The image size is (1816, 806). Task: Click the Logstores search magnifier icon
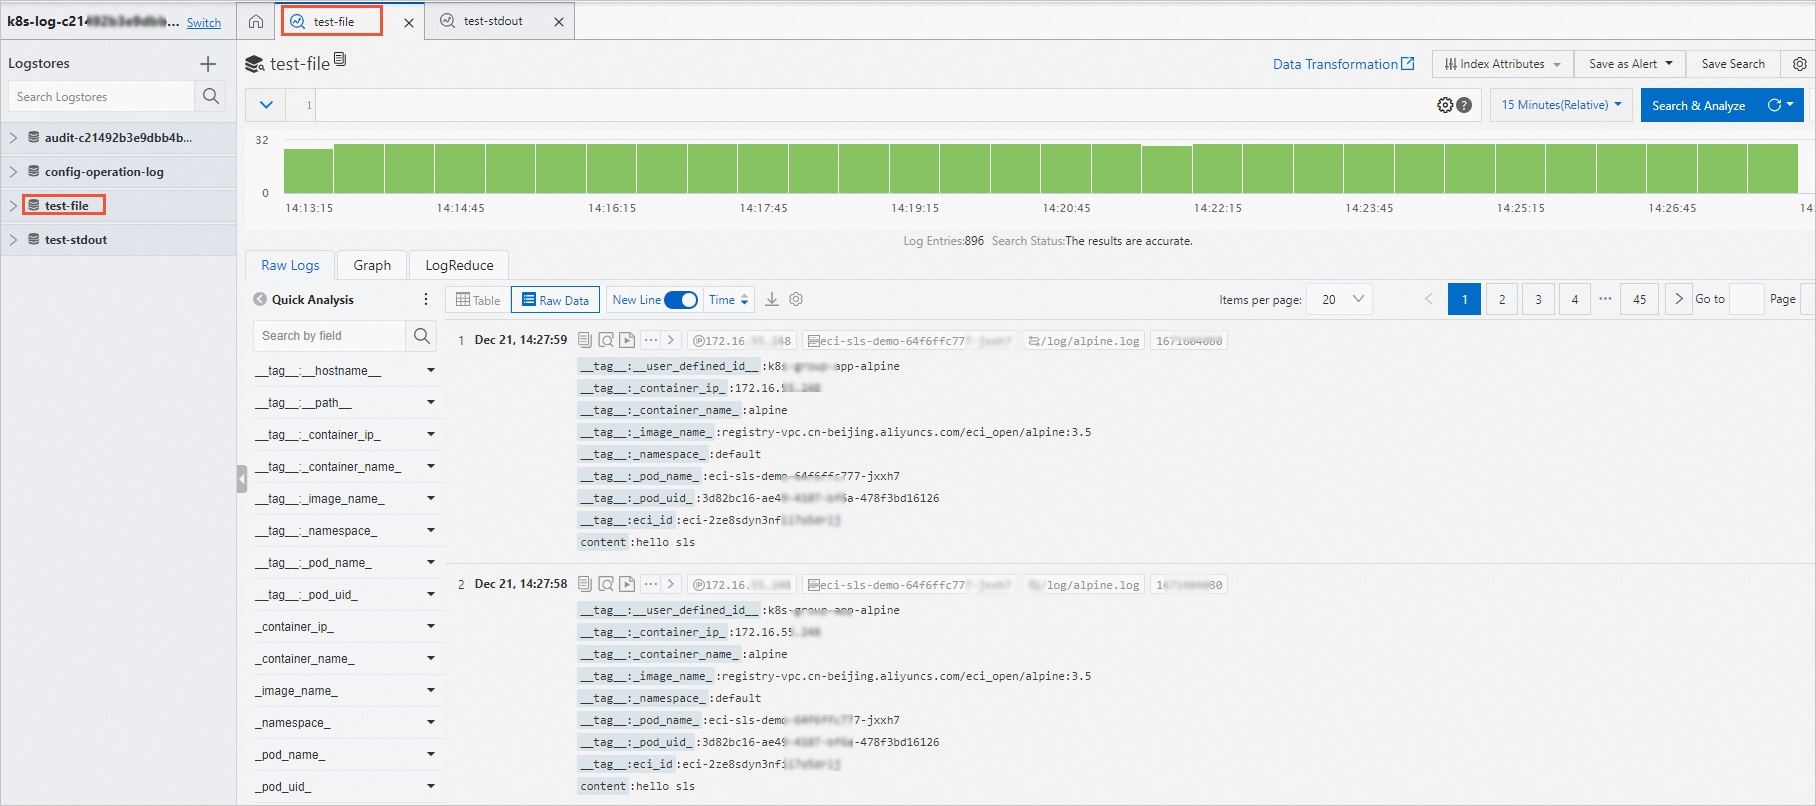[210, 96]
